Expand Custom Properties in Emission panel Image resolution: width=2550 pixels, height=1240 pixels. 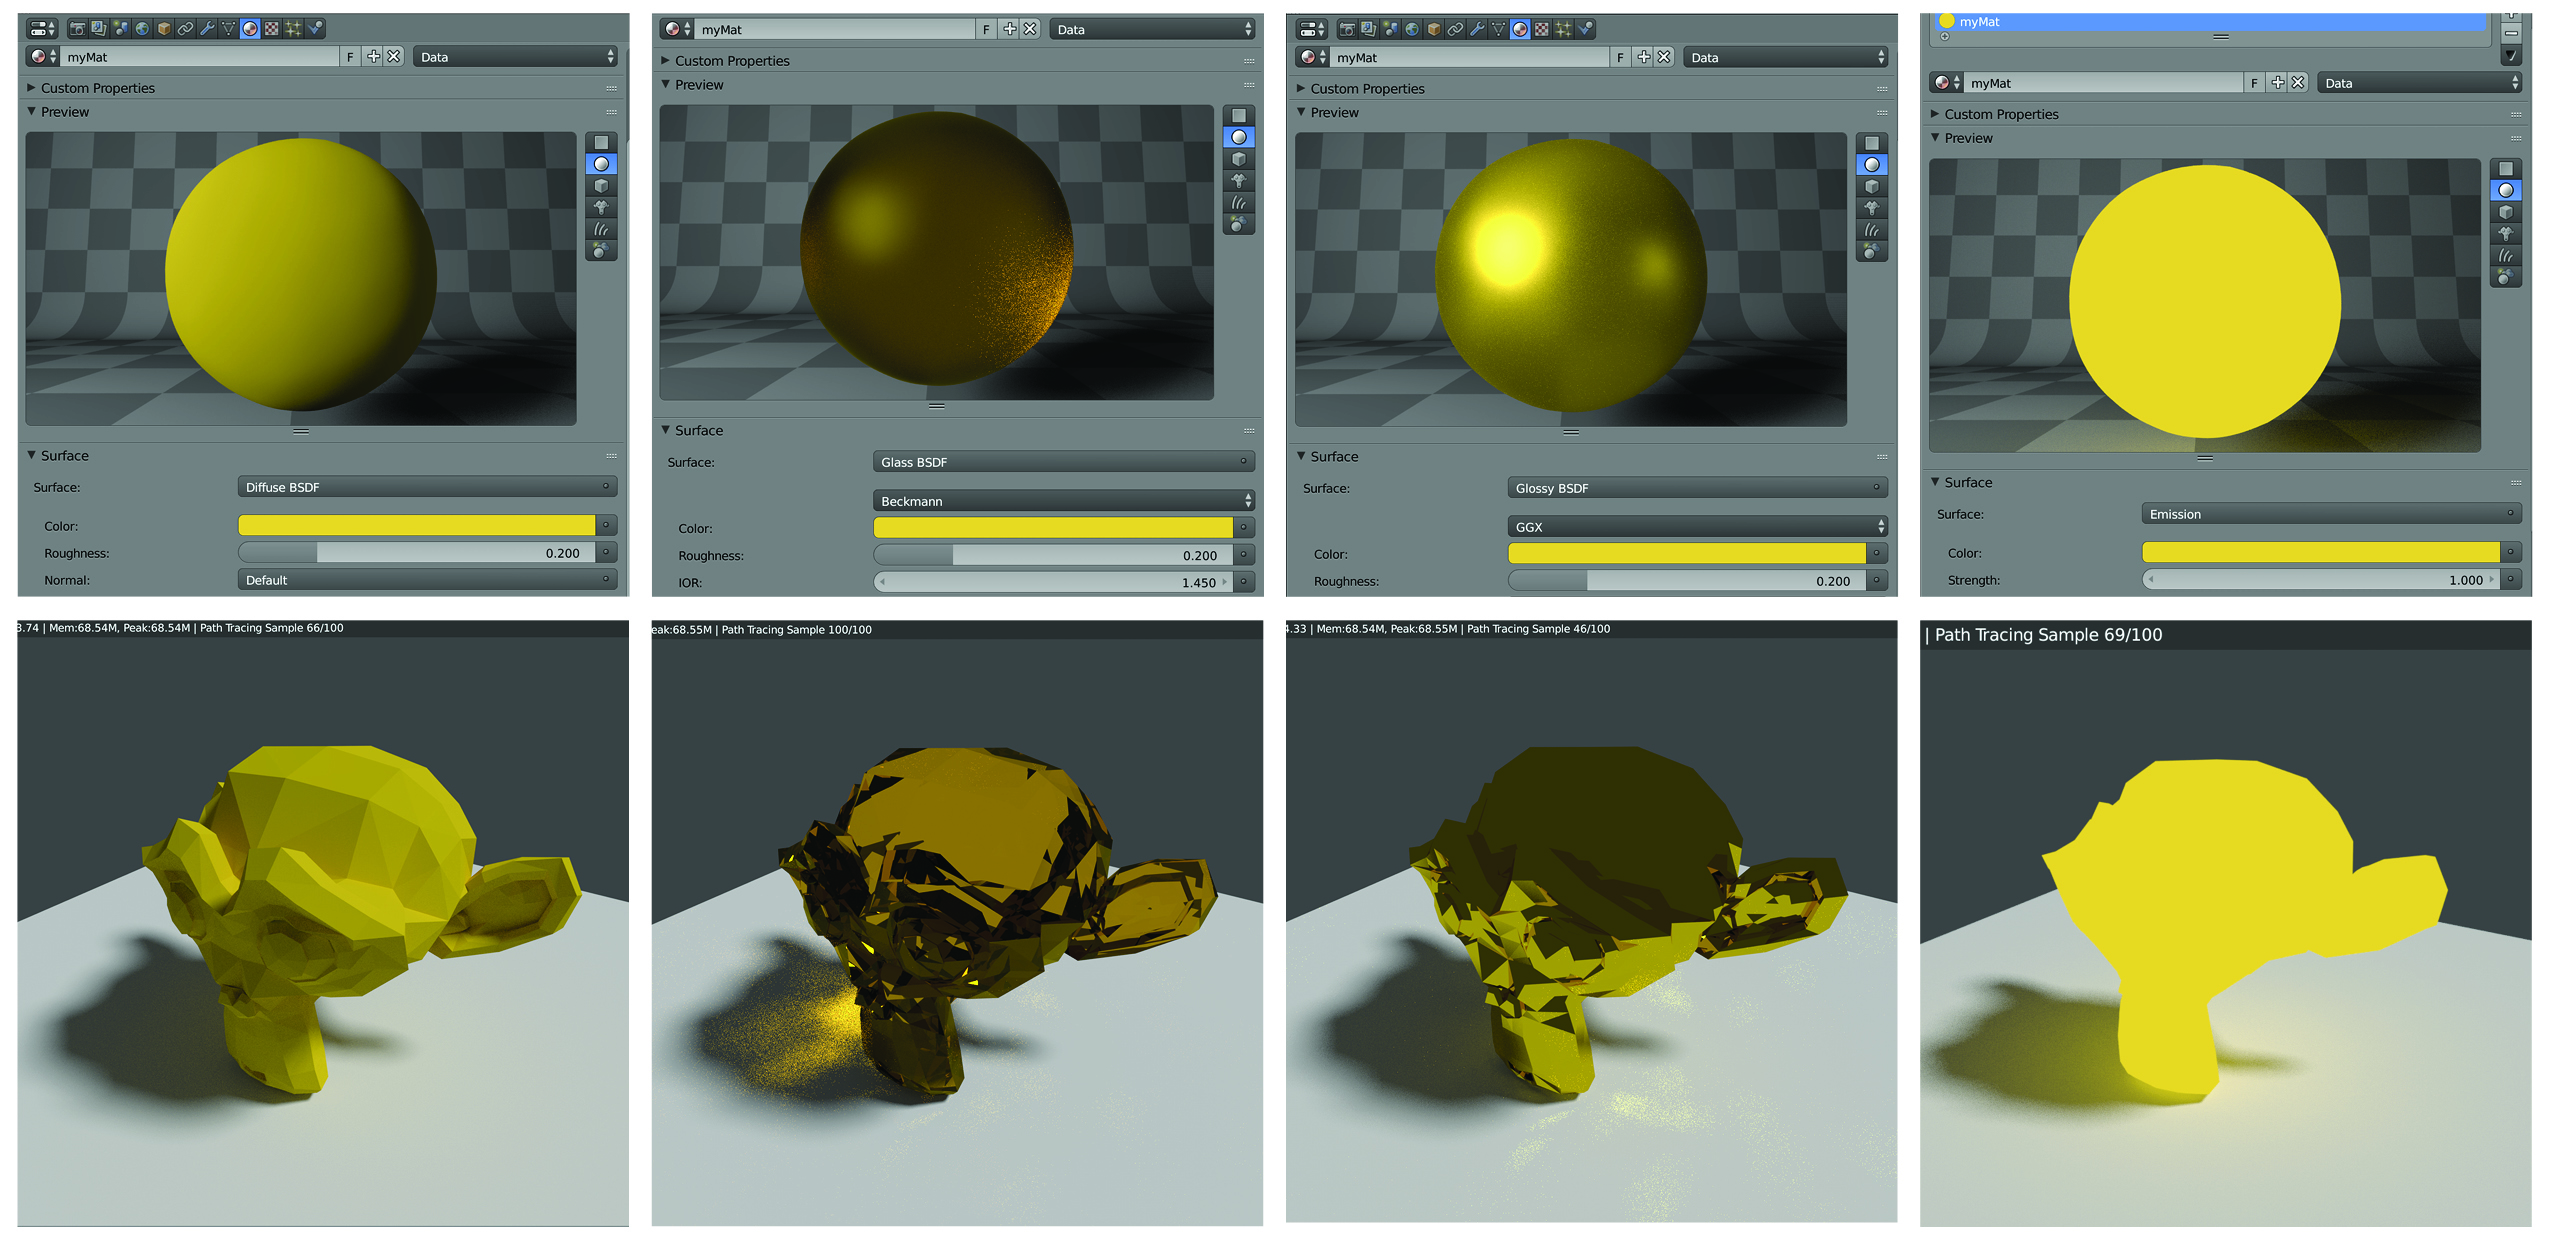coord(2000,114)
